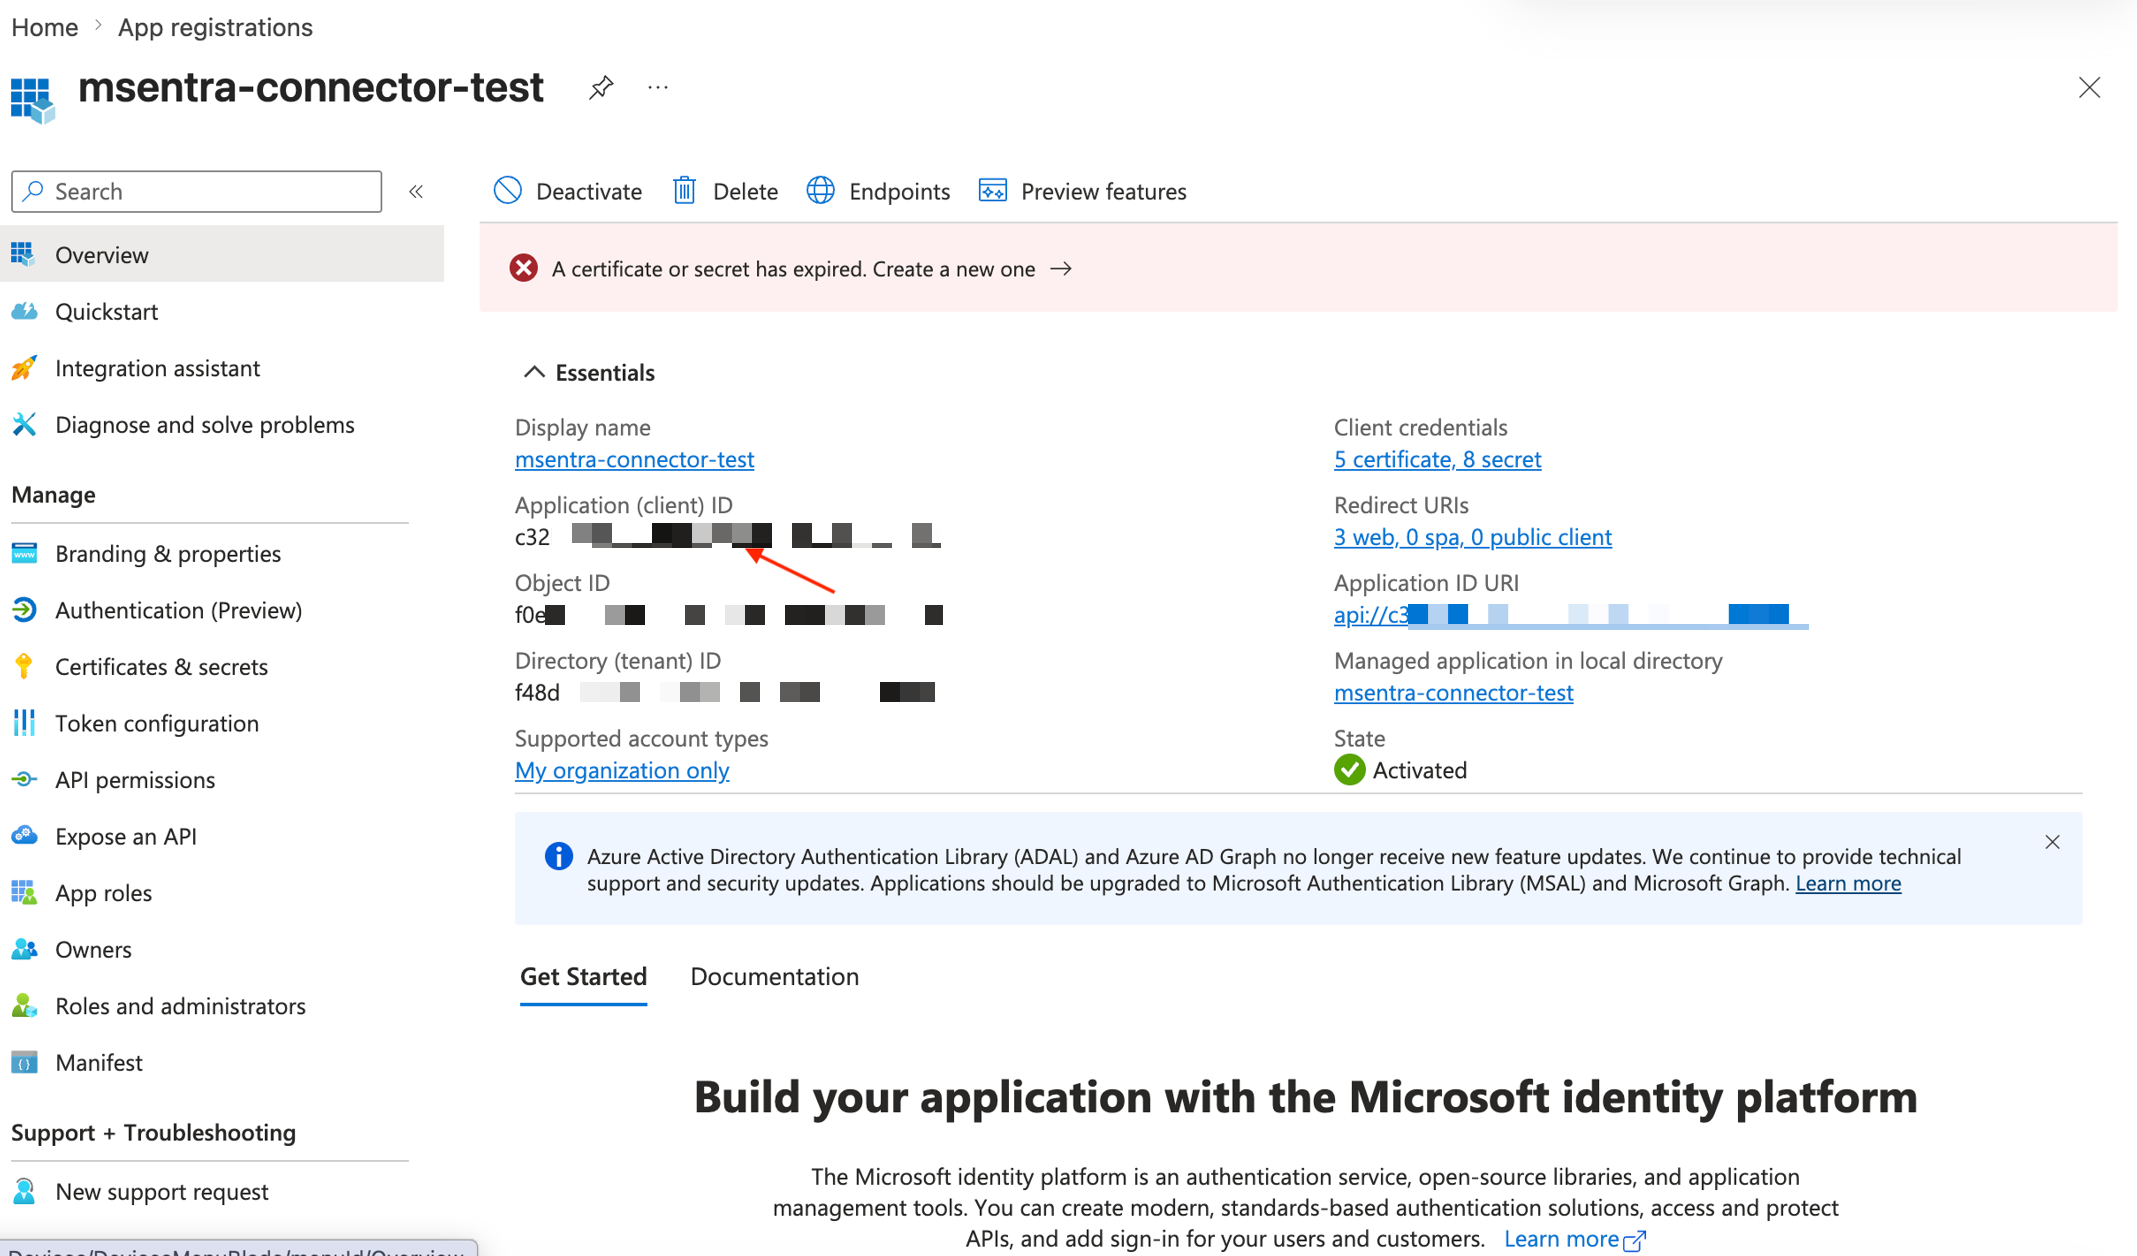Click the Delete trash can icon
The width and height of the screenshot is (2137, 1256).
pos(685,190)
